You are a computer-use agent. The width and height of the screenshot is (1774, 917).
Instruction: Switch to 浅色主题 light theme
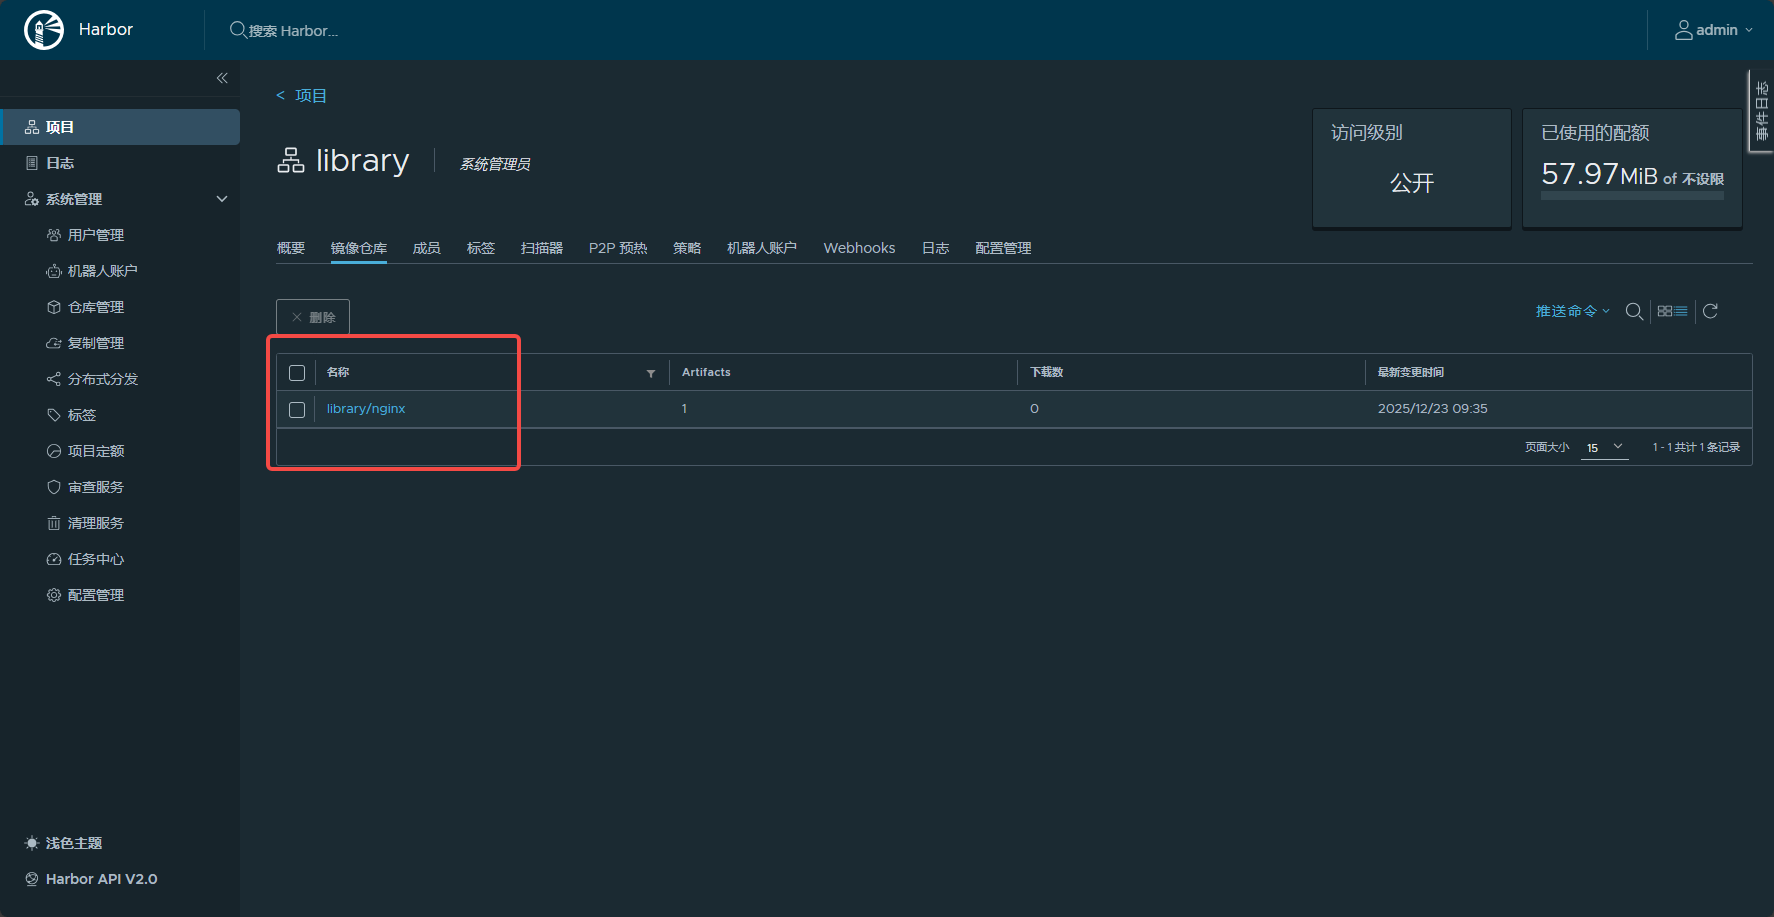pos(64,843)
